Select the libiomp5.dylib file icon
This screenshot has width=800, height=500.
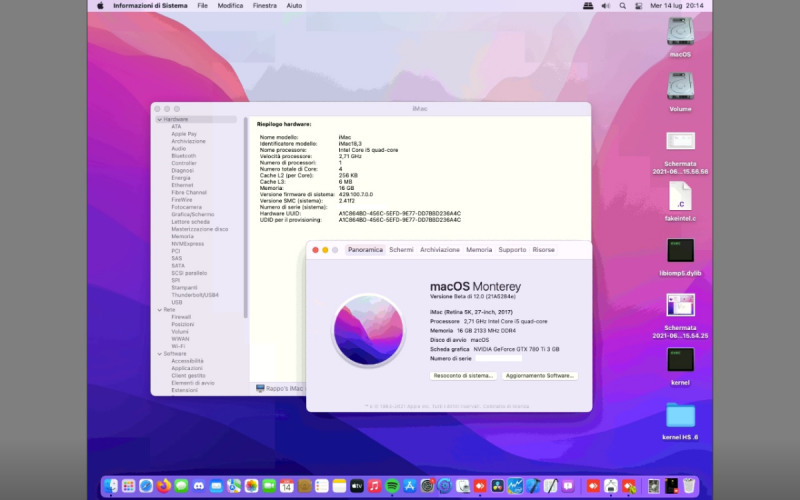tap(680, 250)
